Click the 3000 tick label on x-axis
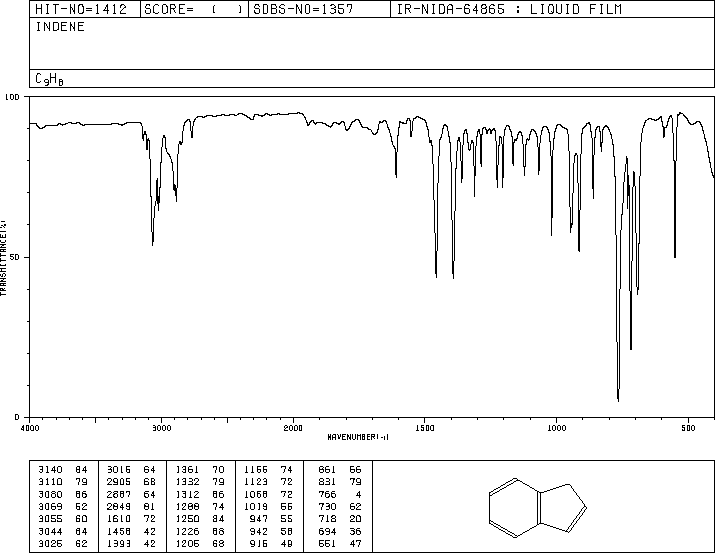 161,428
